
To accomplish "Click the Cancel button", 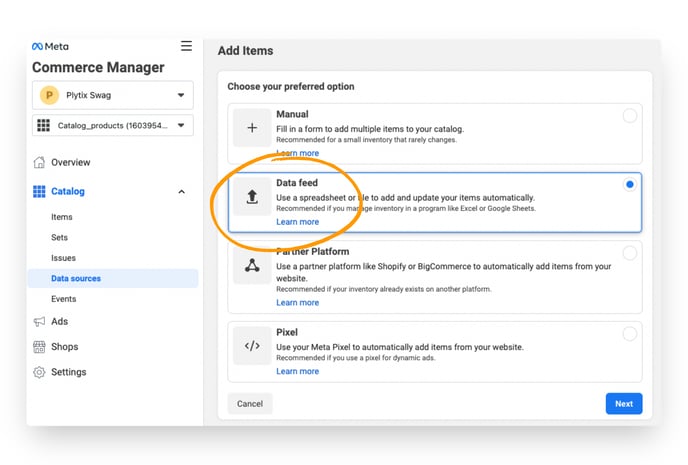I will pos(250,404).
